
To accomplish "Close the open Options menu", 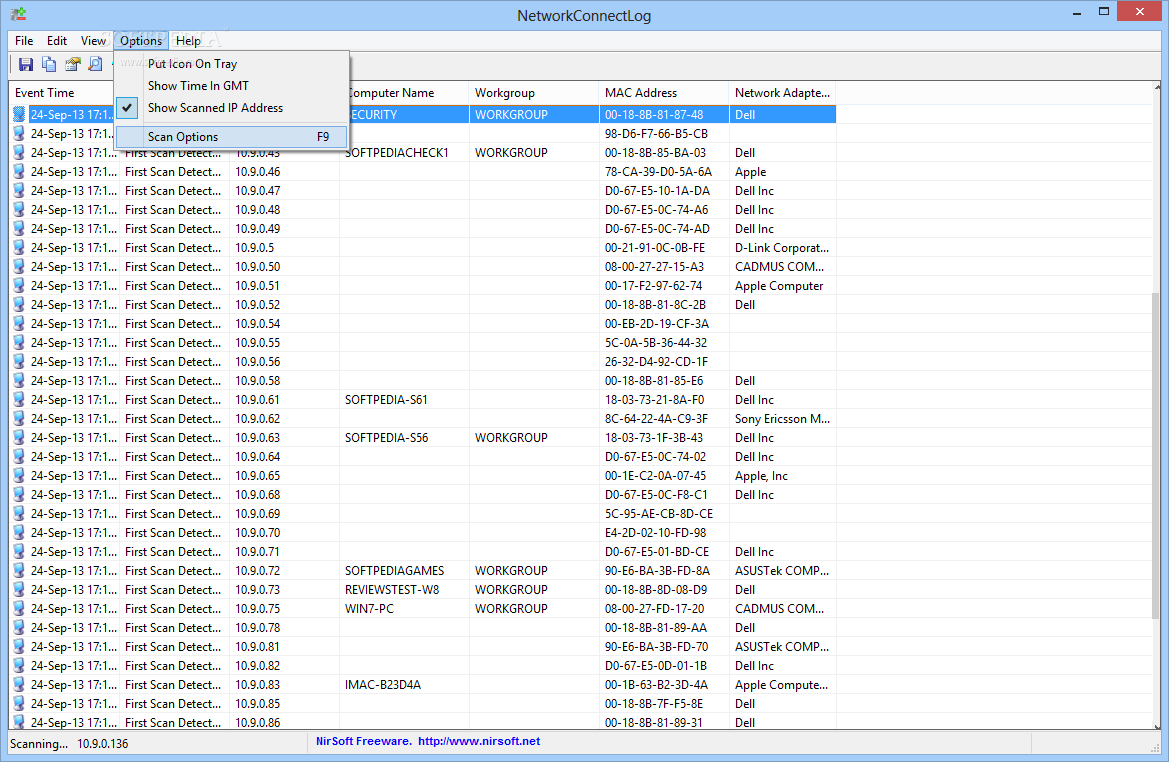I will (141, 41).
